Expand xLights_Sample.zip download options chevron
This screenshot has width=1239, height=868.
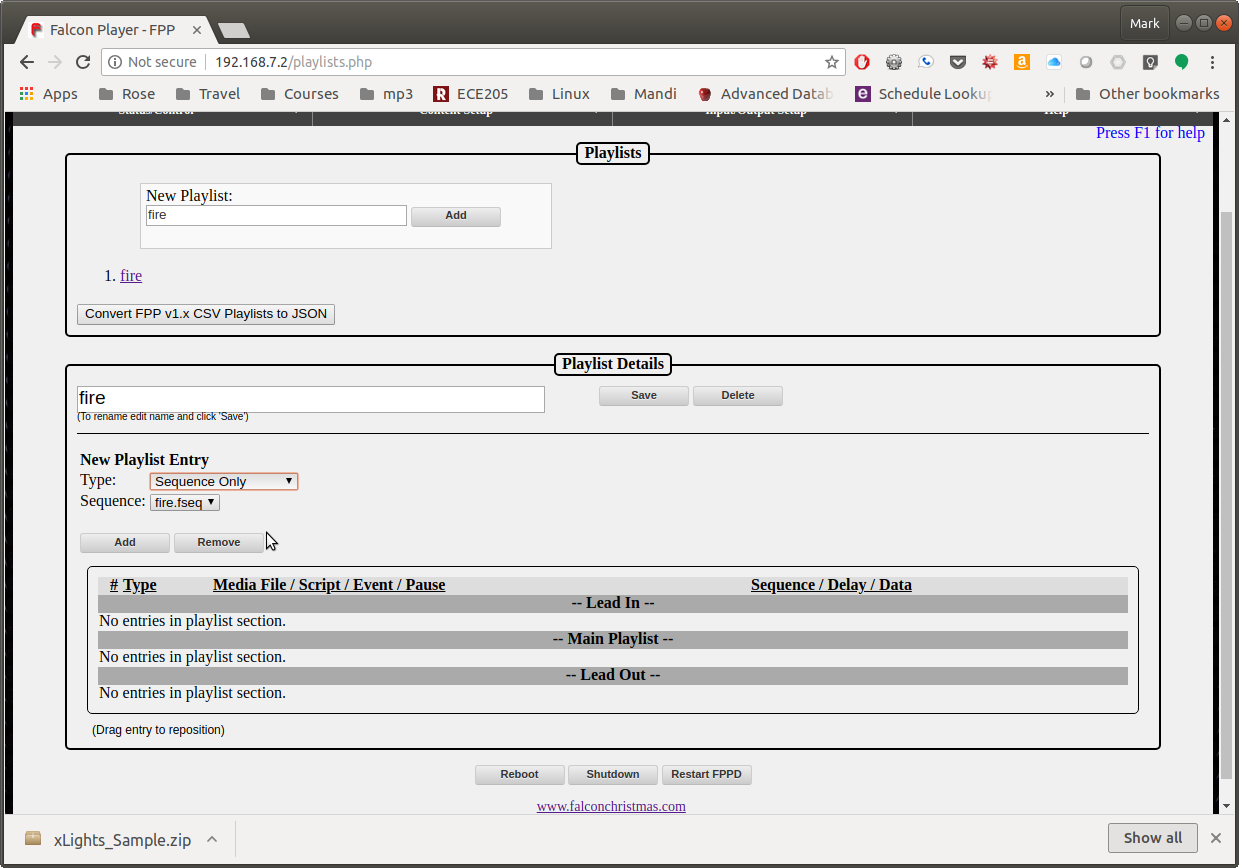212,839
